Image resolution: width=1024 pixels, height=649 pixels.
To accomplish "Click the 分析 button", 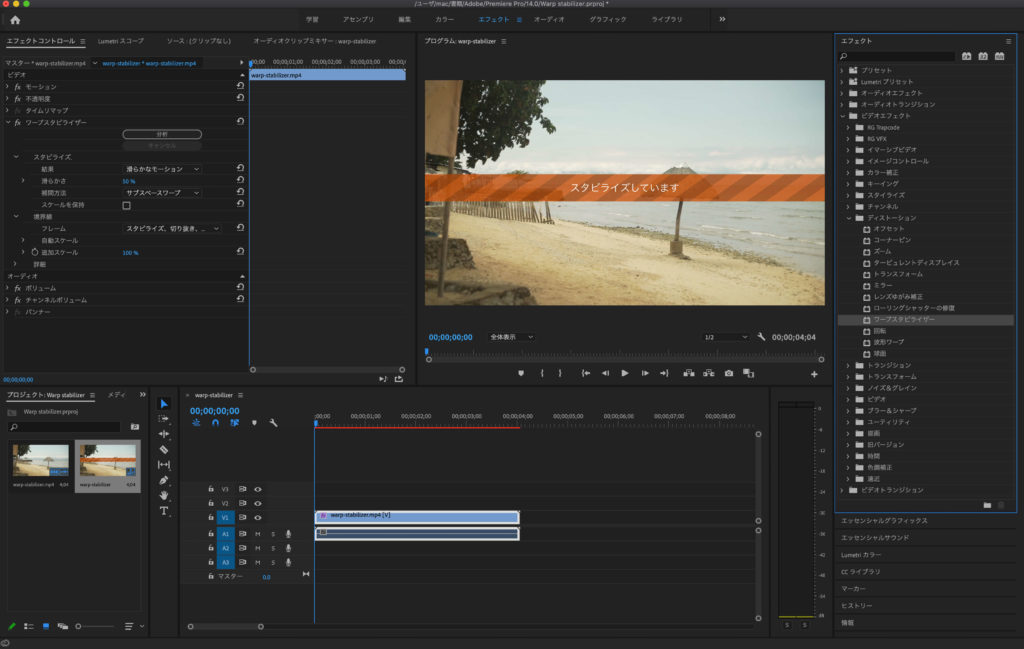I will click(x=162, y=134).
